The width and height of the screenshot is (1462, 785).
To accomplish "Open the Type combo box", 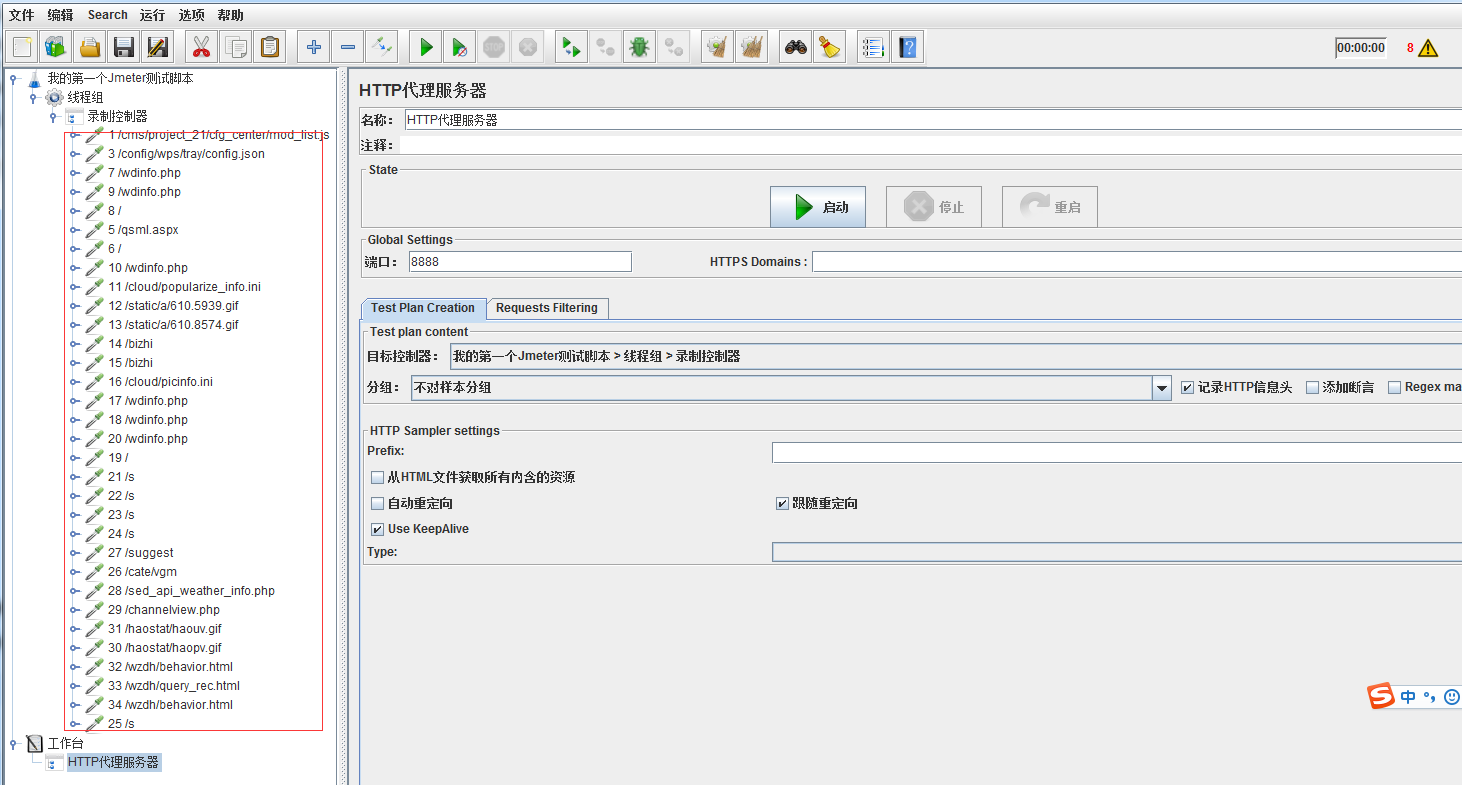I will (x=1117, y=552).
